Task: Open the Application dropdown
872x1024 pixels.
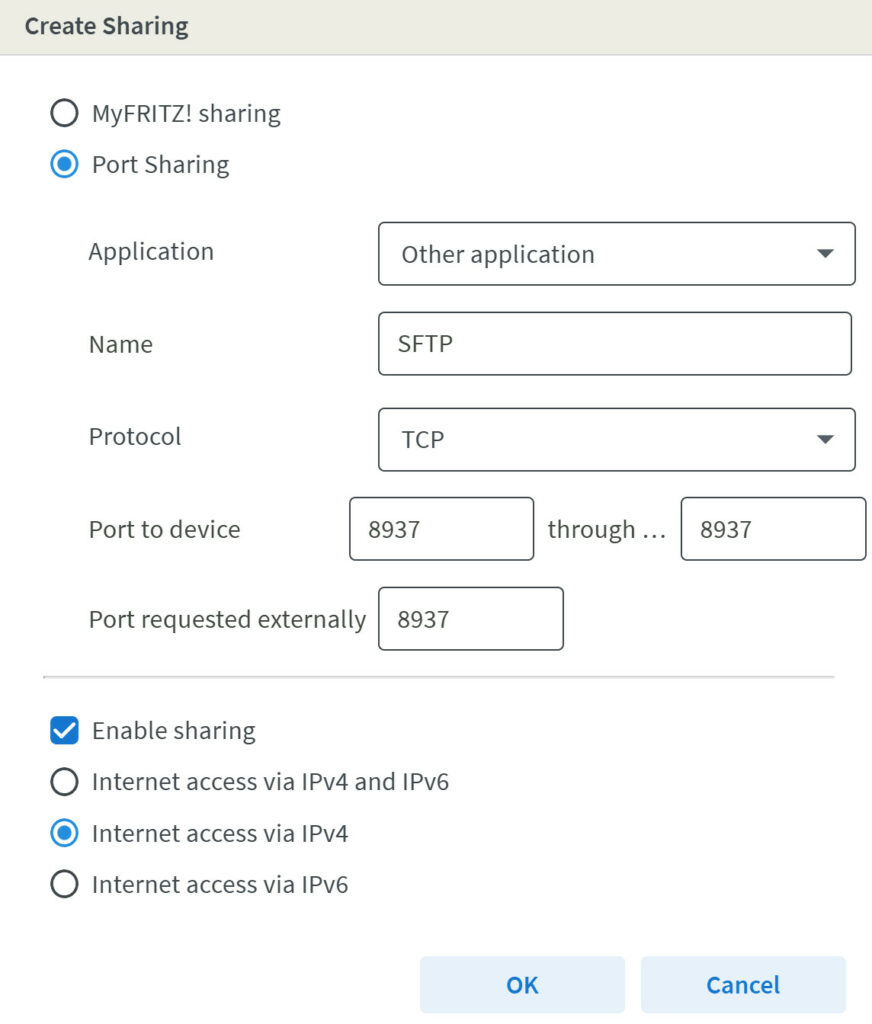Action: coord(617,254)
